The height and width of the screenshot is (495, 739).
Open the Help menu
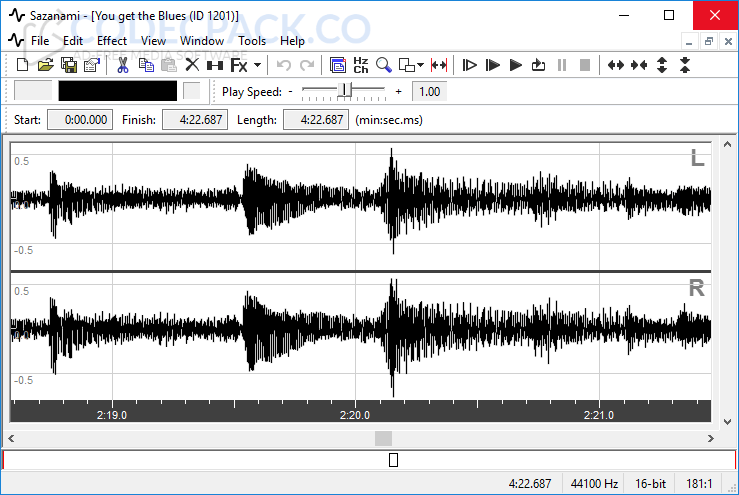click(x=292, y=41)
